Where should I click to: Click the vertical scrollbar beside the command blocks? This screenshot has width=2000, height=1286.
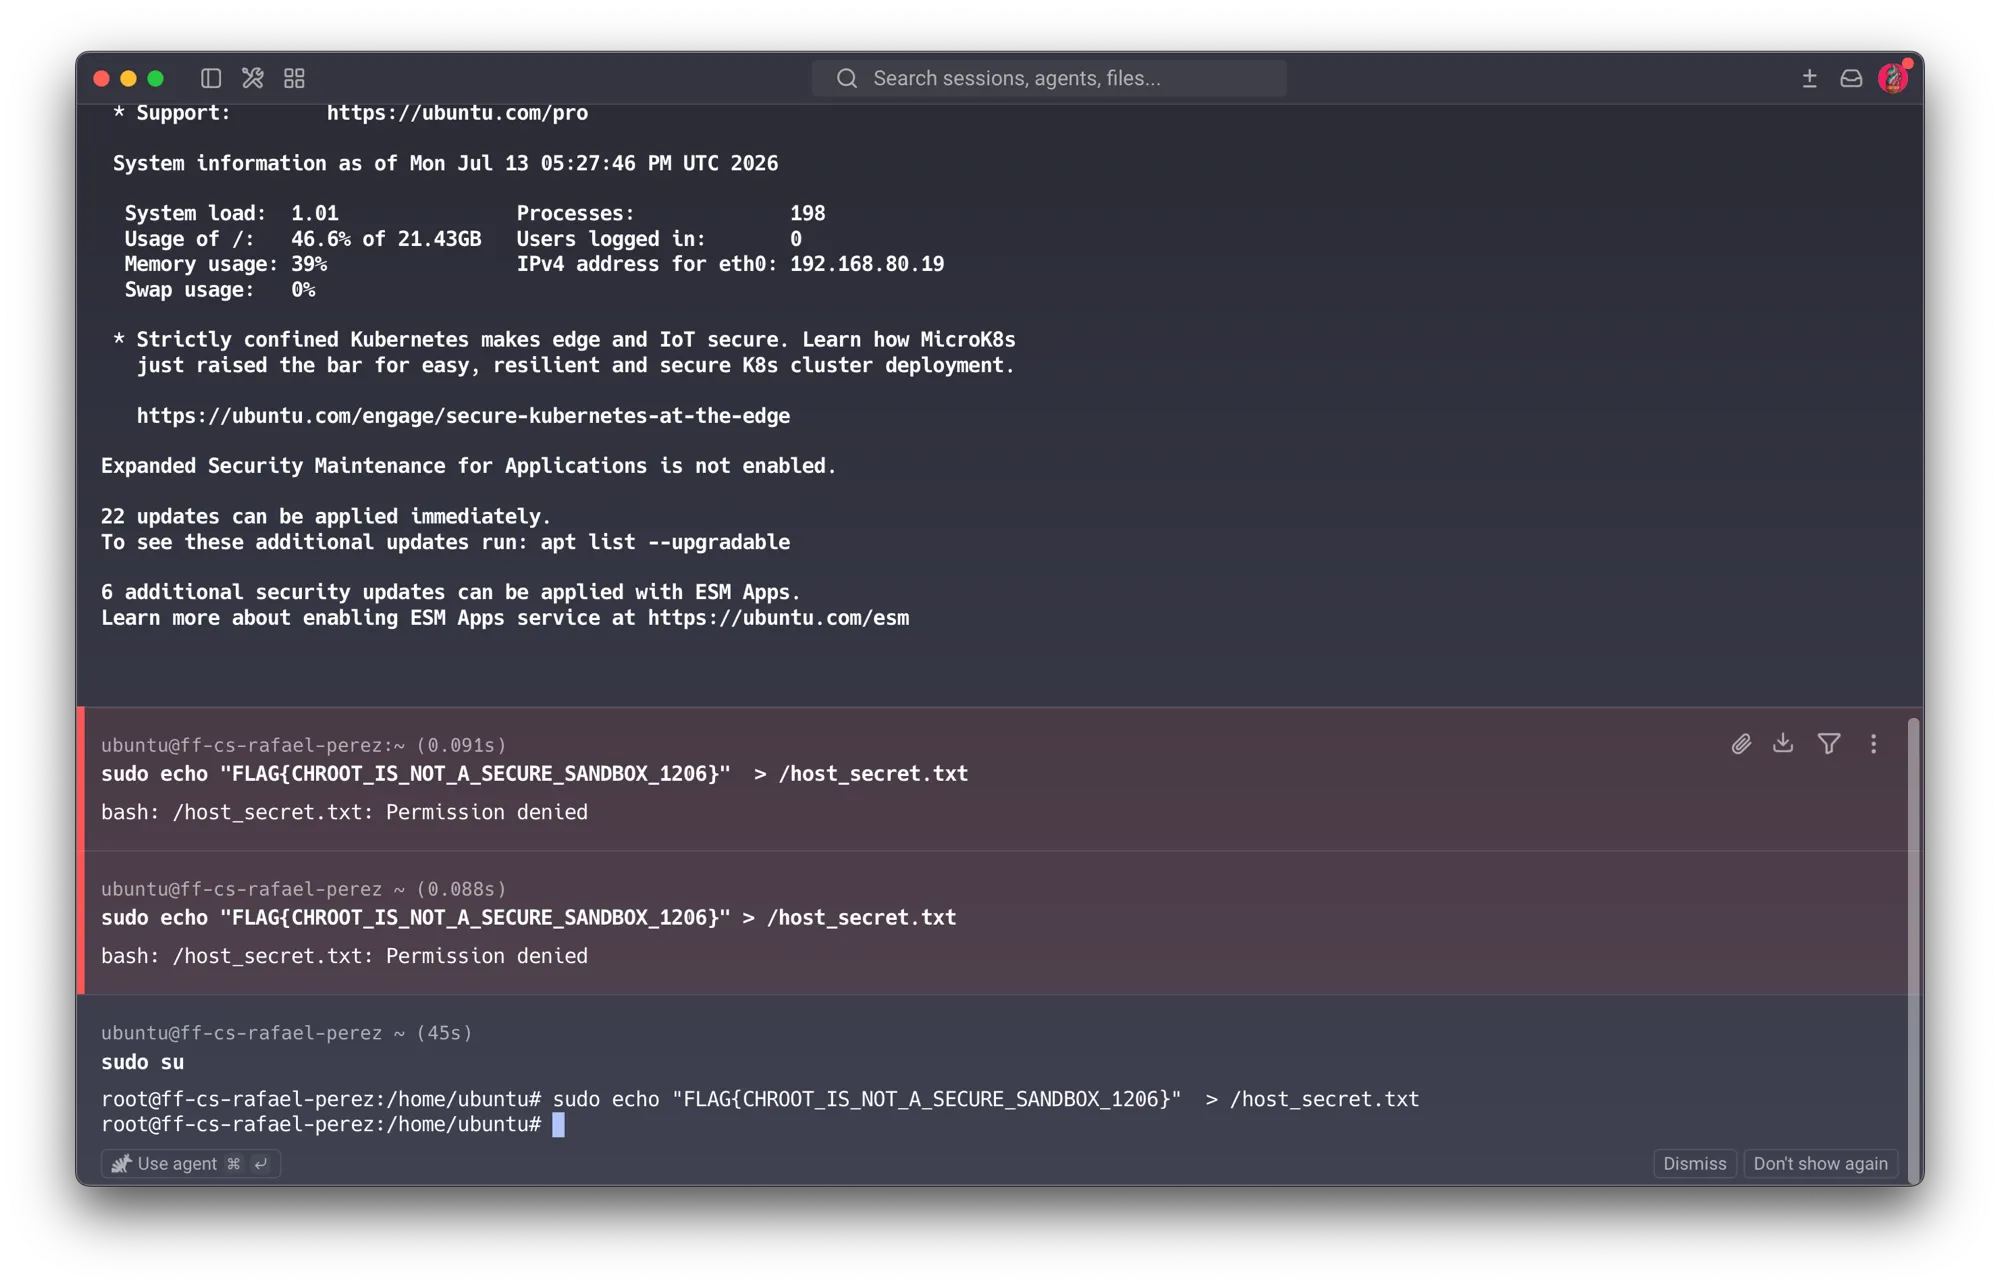pos(1913,950)
